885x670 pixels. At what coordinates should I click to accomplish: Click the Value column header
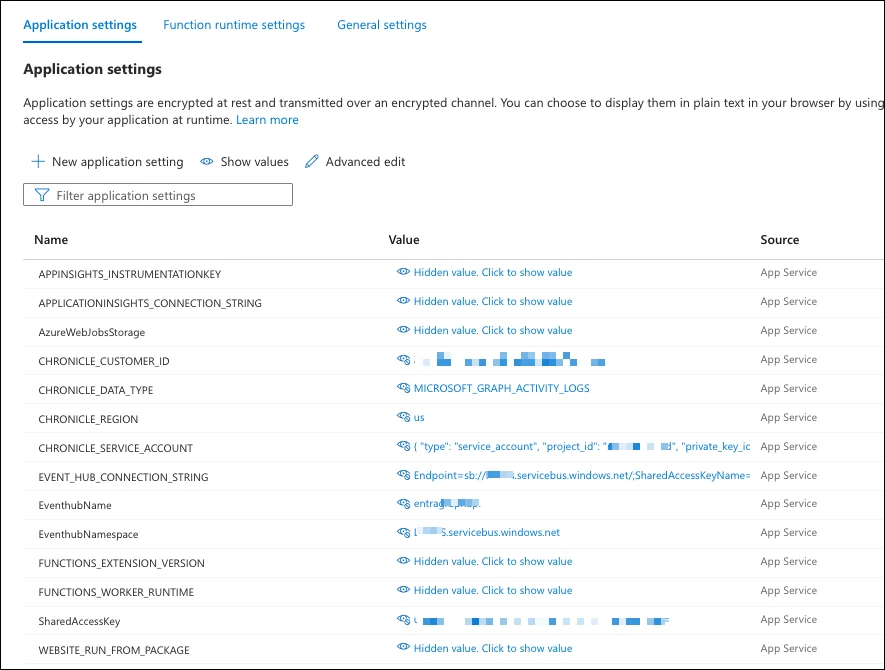tap(404, 240)
